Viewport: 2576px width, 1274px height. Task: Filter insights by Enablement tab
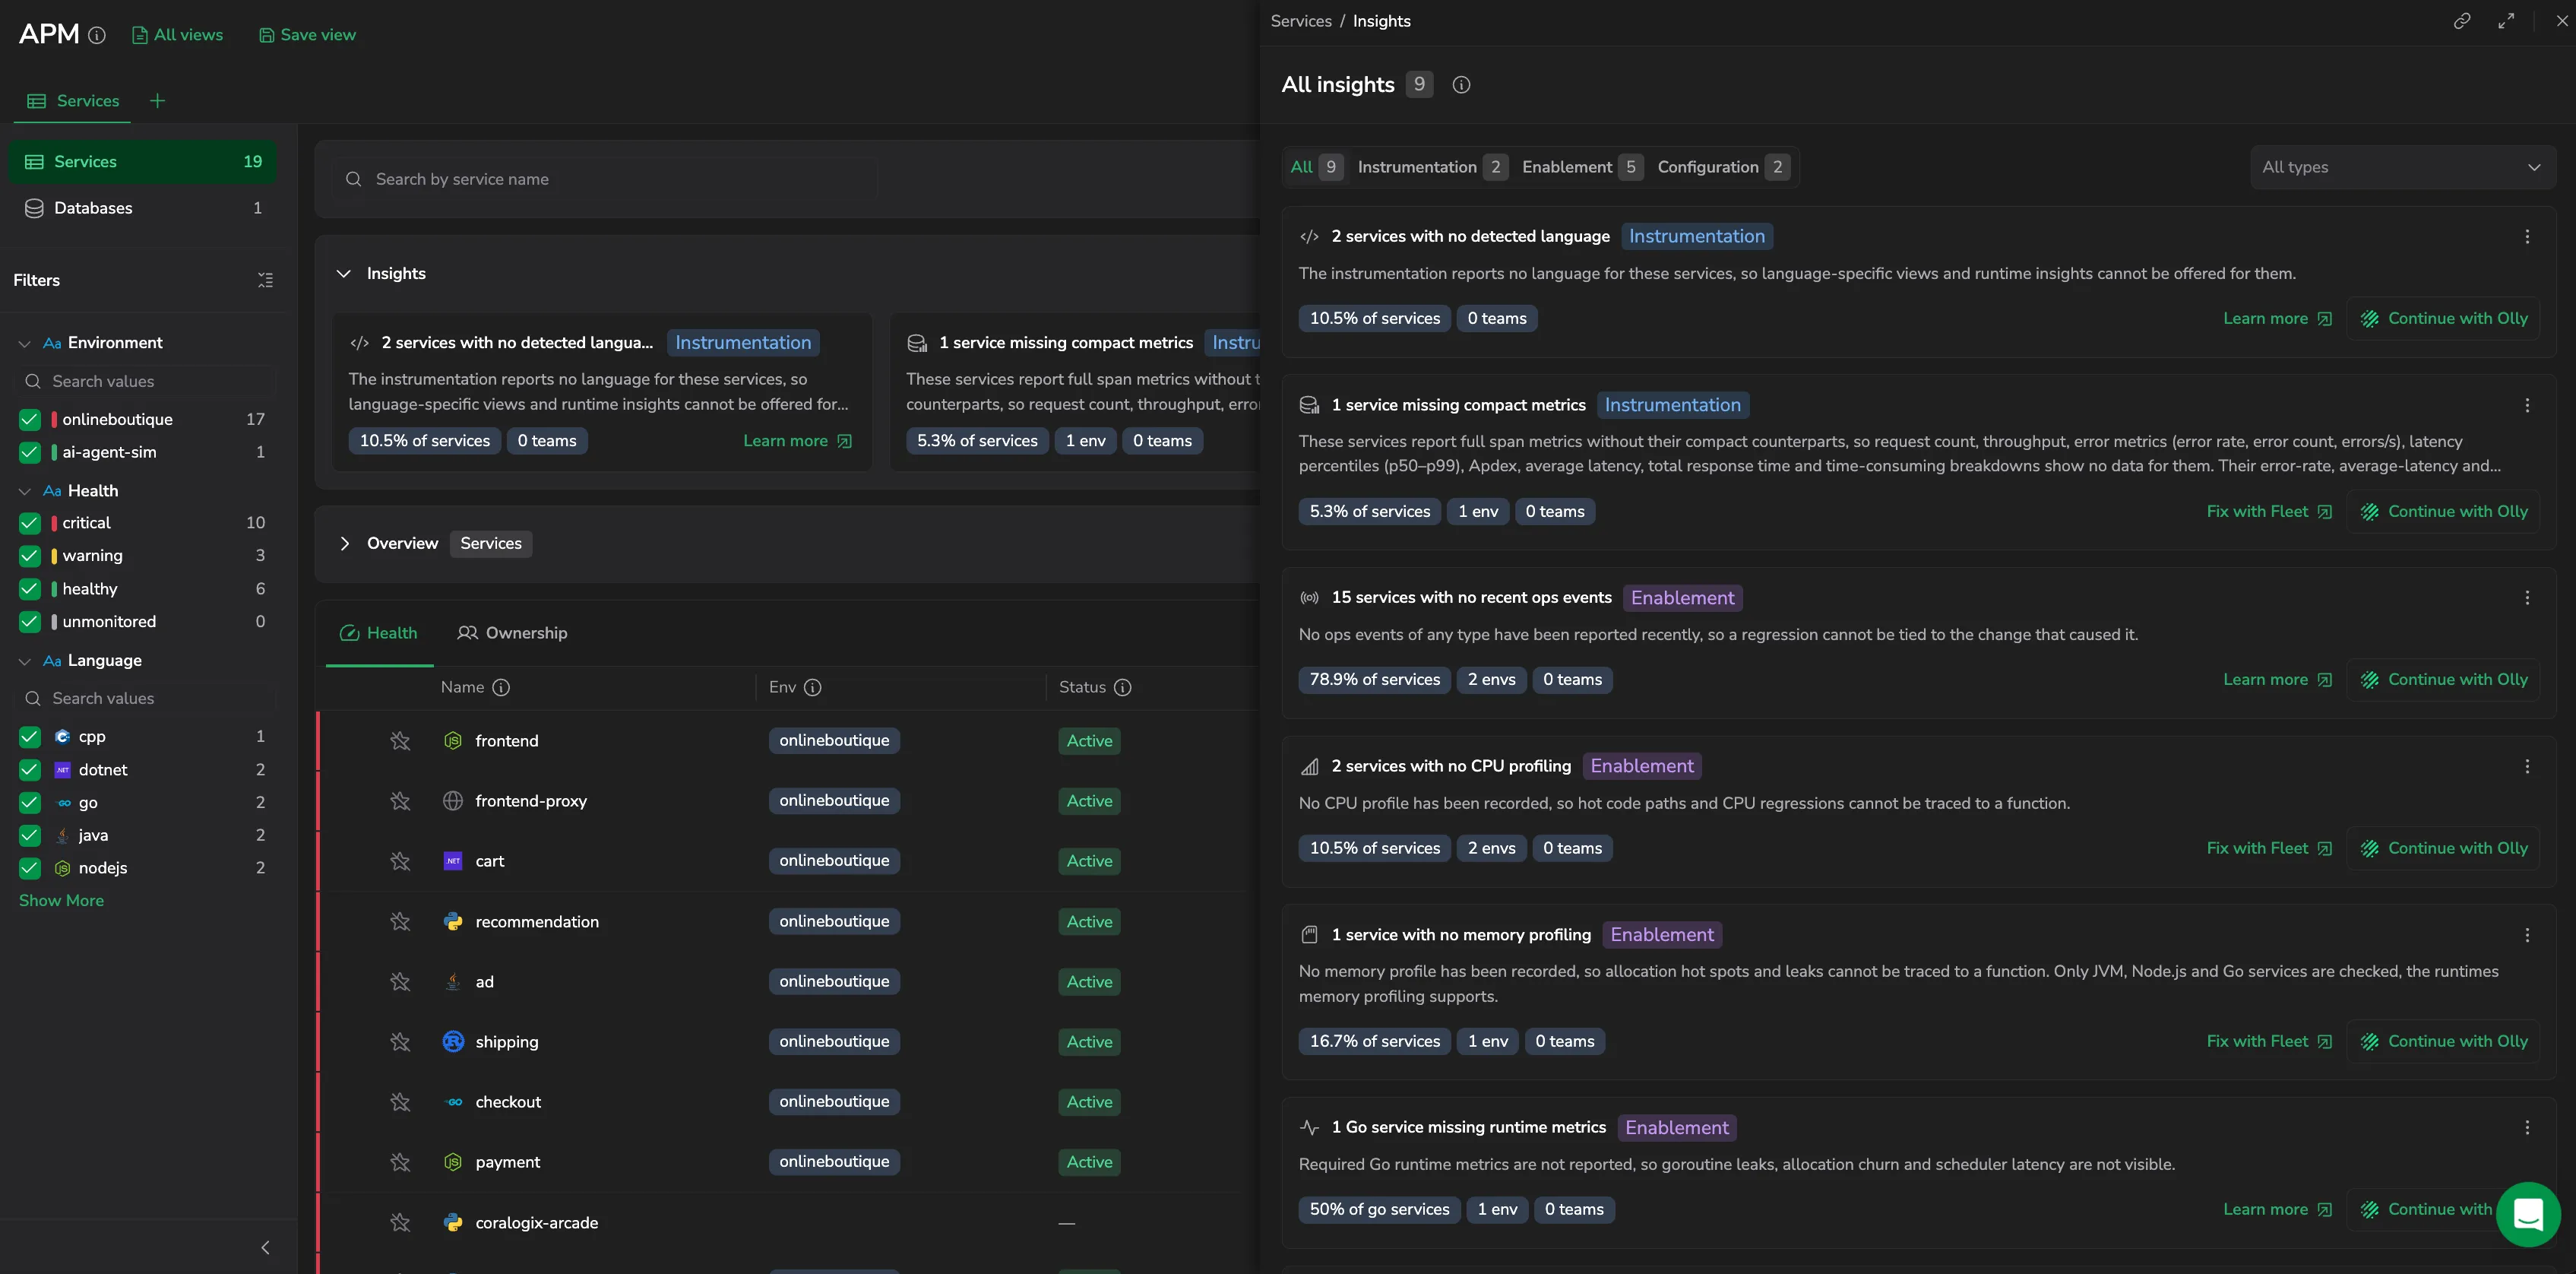click(x=1581, y=167)
